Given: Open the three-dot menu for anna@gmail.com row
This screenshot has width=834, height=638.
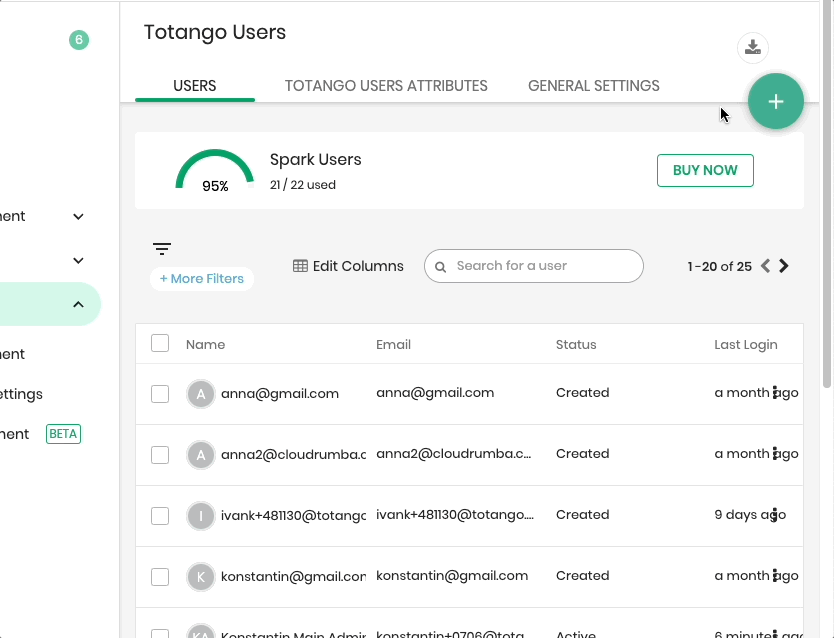Looking at the screenshot, I should (x=775, y=393).
